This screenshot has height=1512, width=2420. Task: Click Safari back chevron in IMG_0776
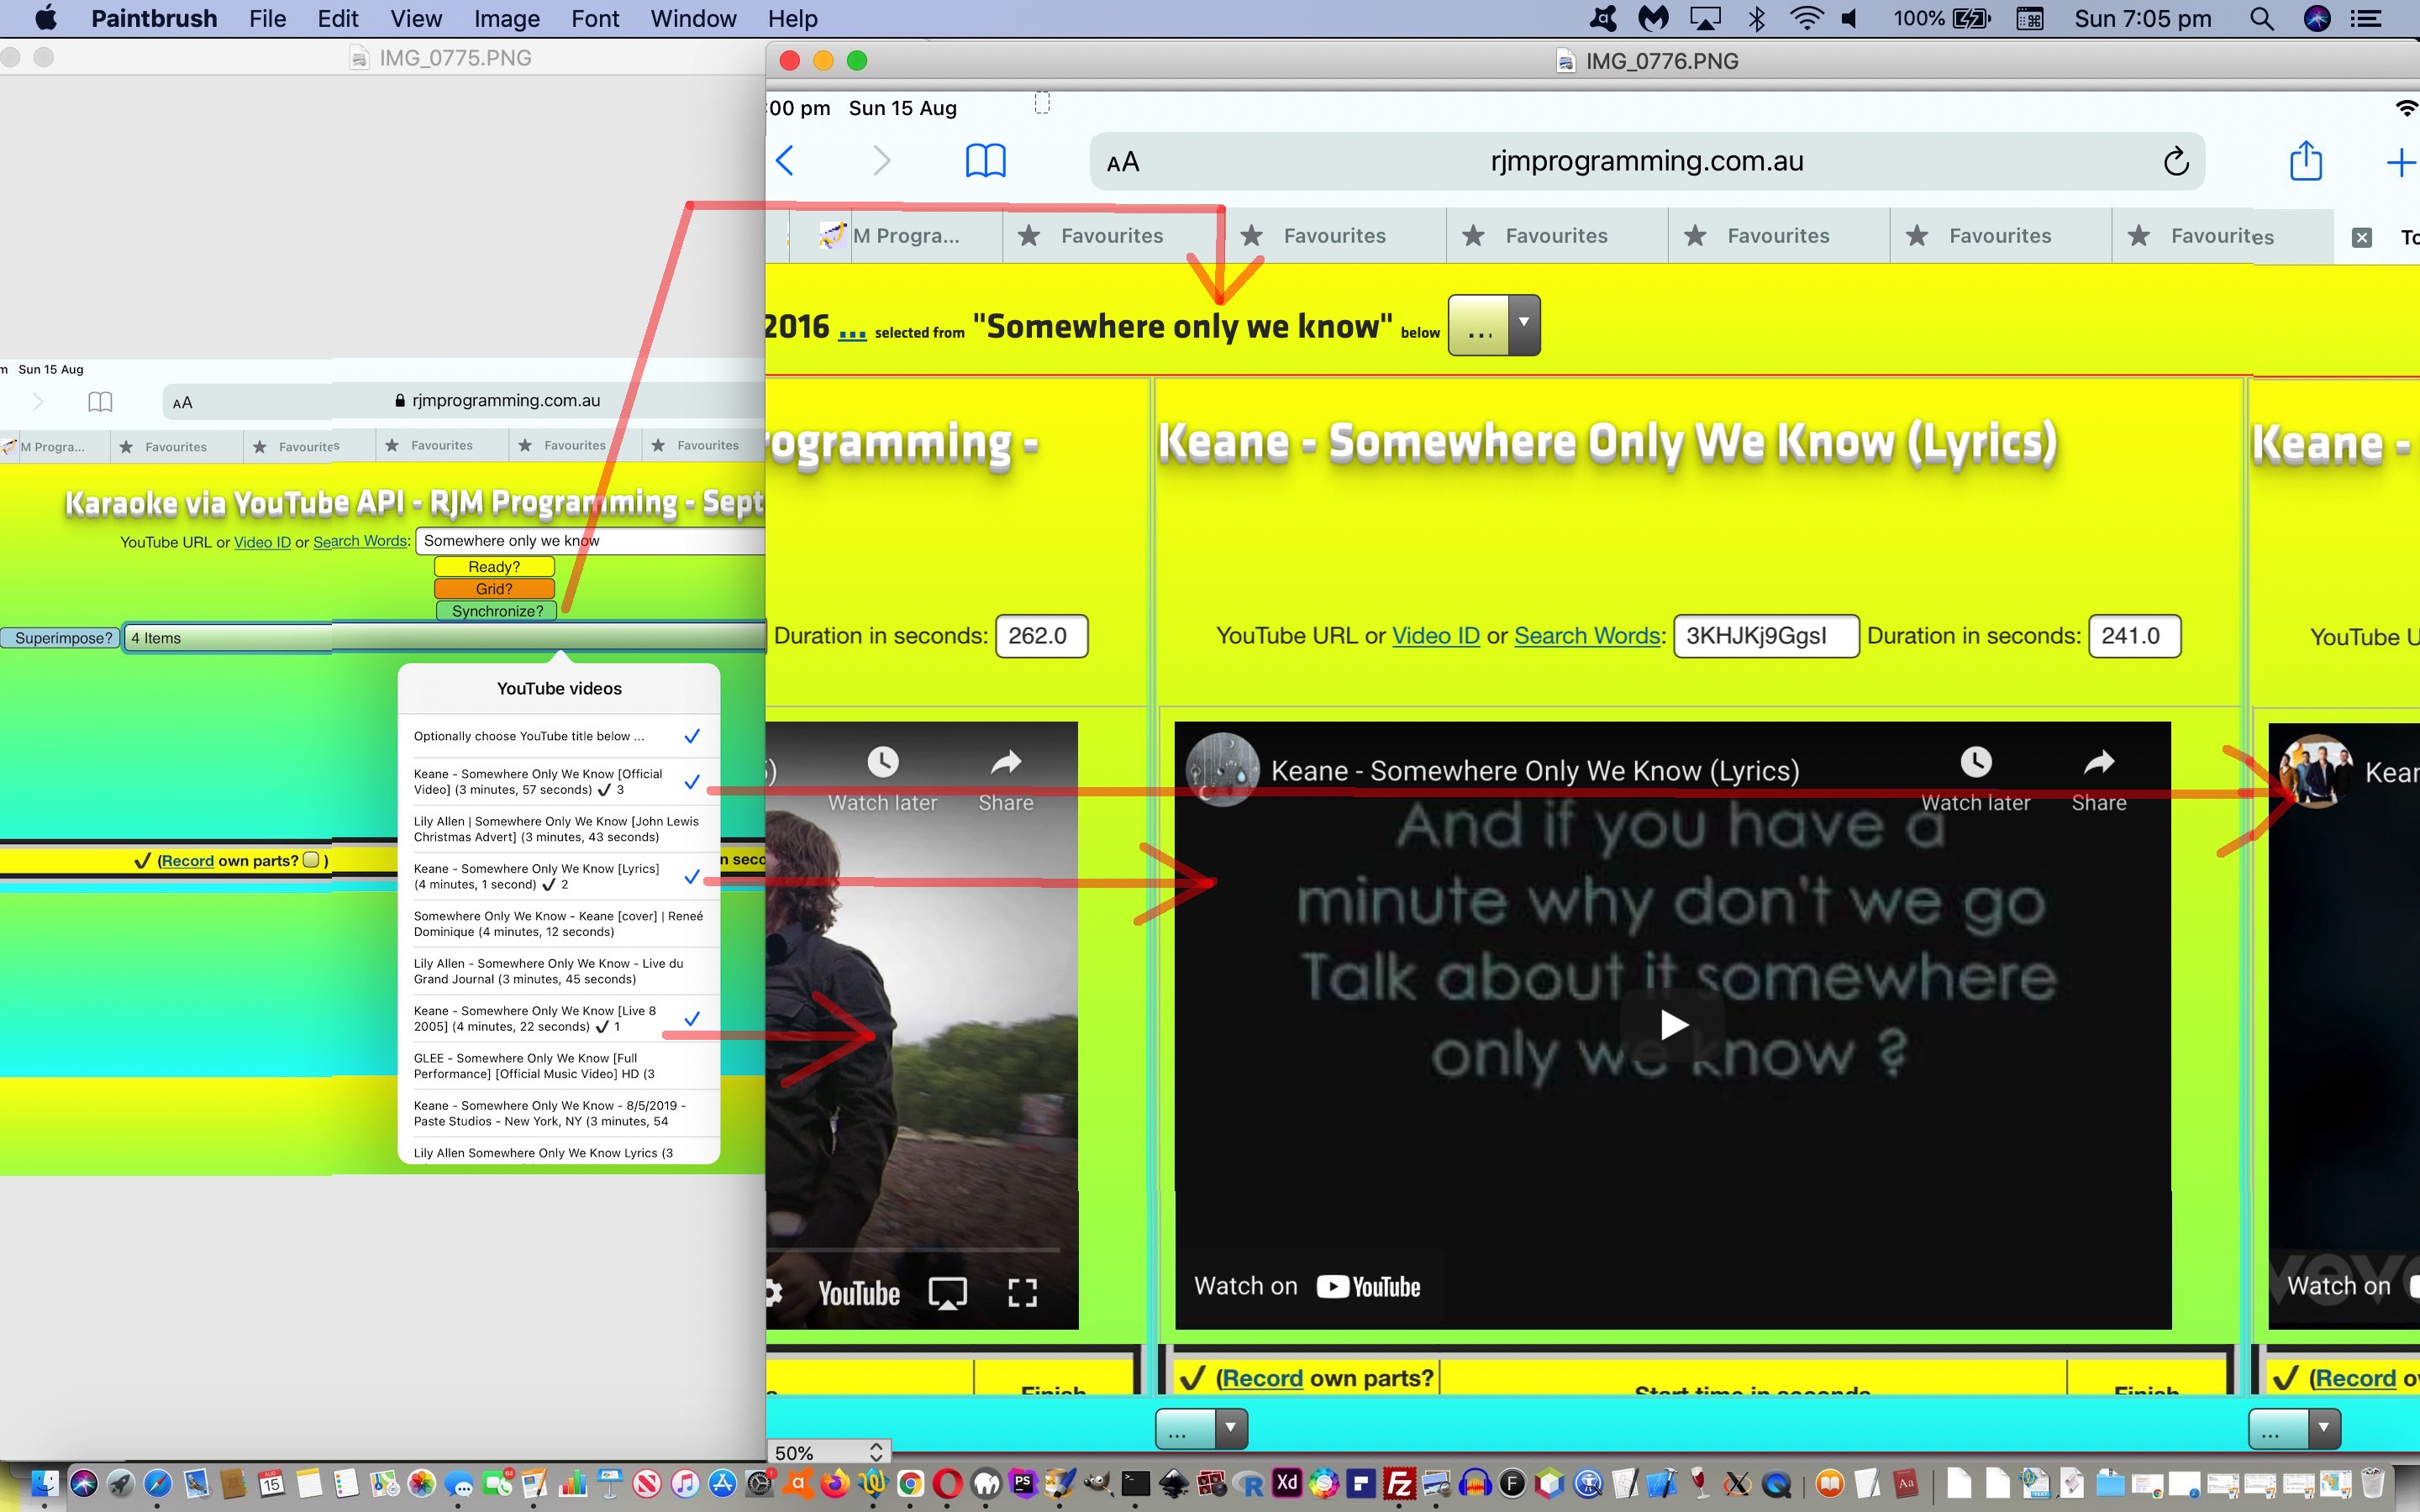(785, 160)
